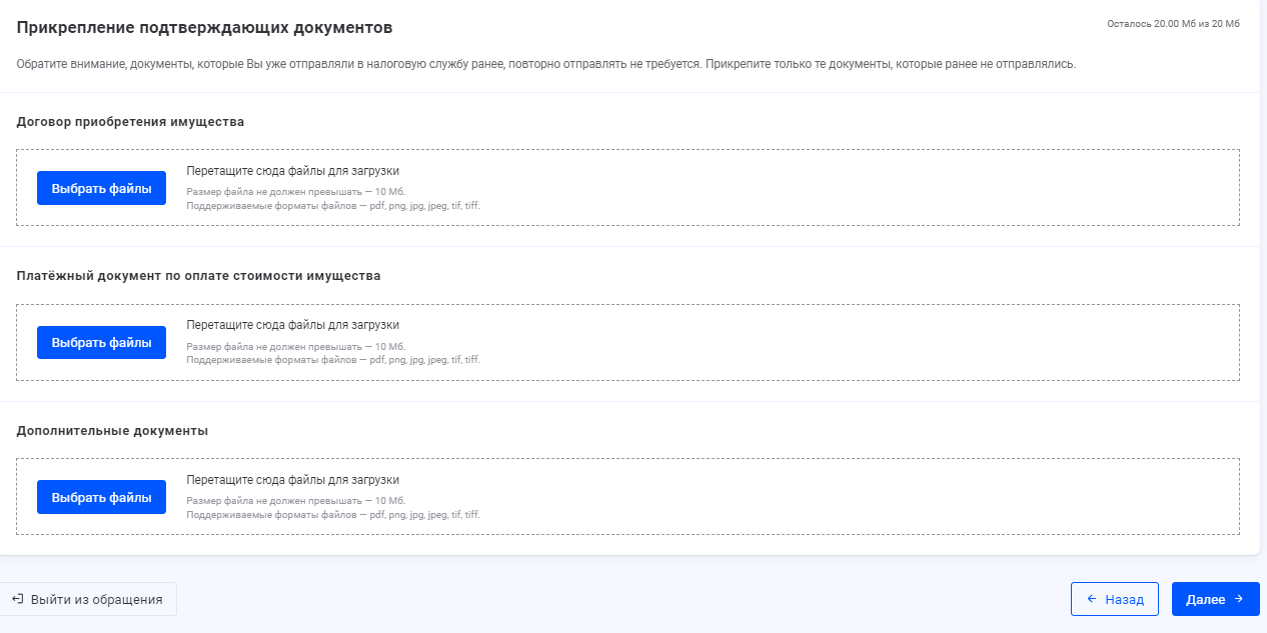Image resolution: width=1267 pixels, height=633 pixels.
Task: Choose files for Дополнительные документы
Action: (101, 497)
